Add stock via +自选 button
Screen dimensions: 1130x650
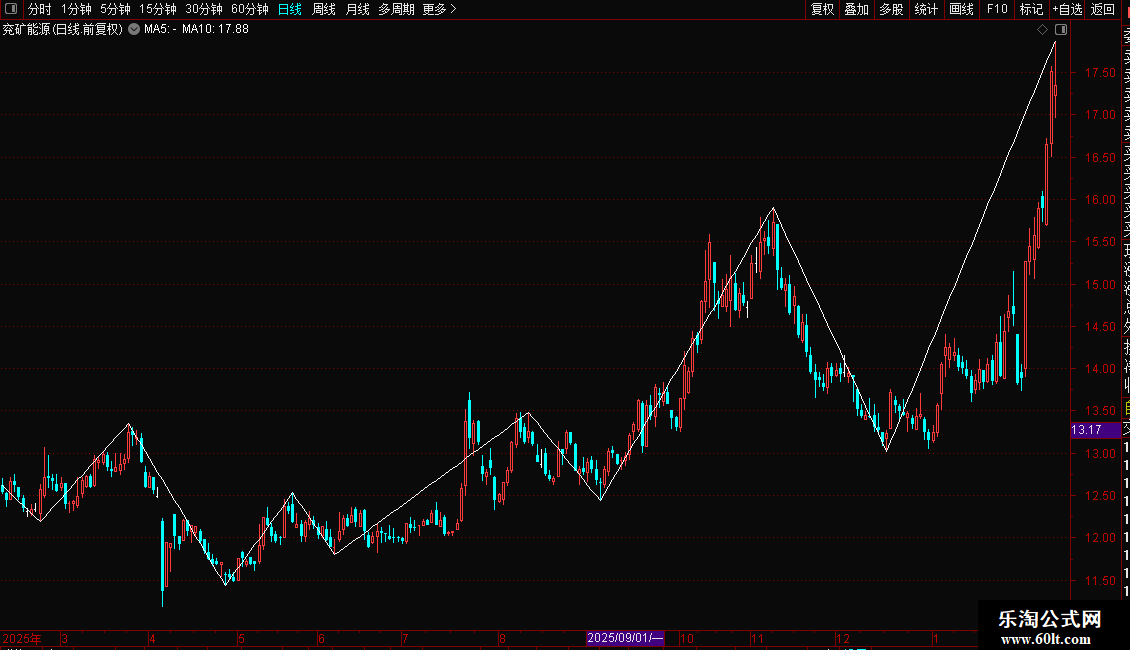coord(1067,9)
